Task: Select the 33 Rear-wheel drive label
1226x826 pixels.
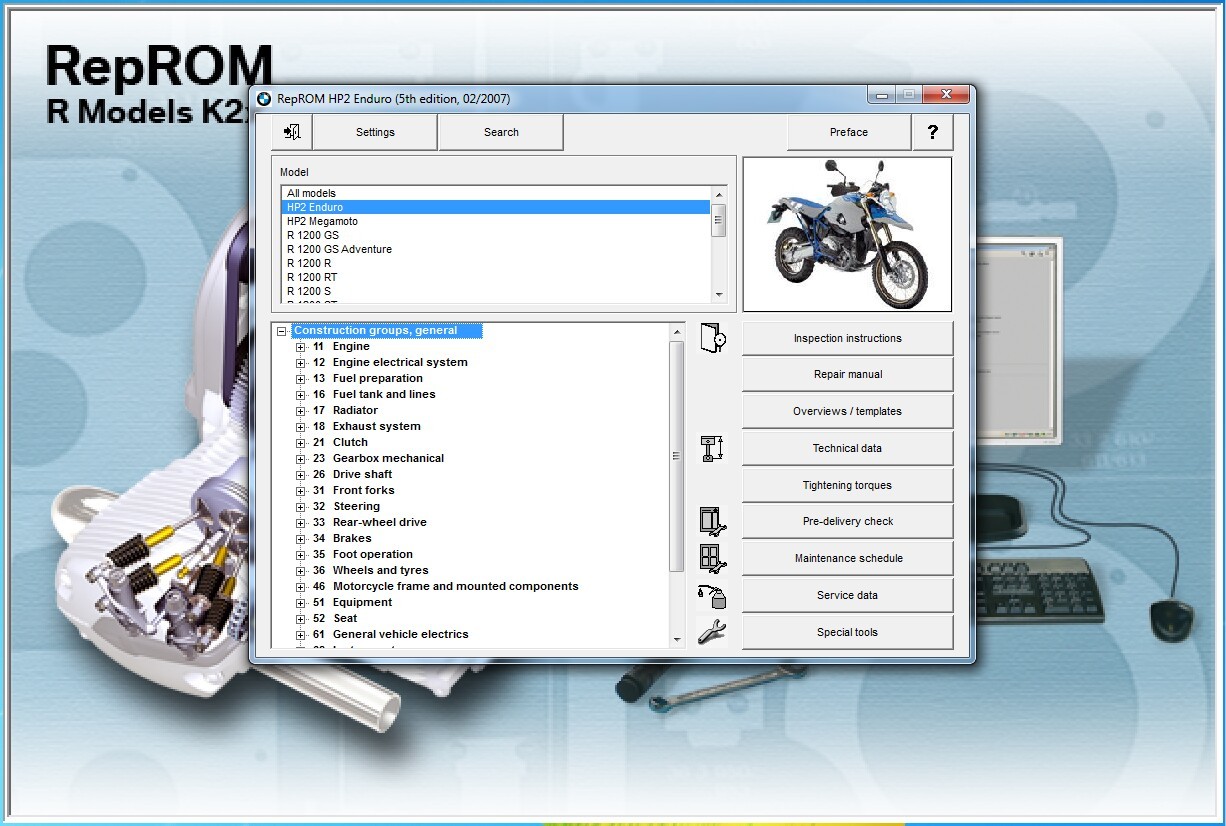Action: (369, 522)
